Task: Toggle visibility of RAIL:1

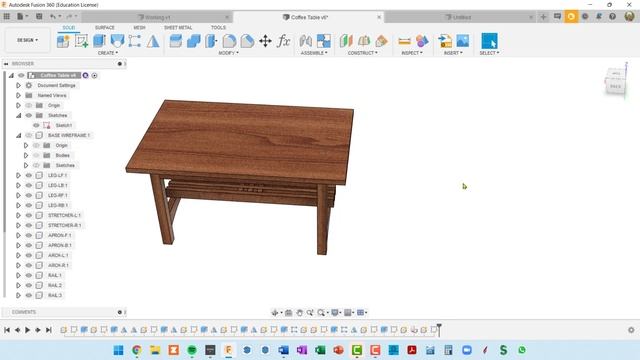Action: point(29,275)
